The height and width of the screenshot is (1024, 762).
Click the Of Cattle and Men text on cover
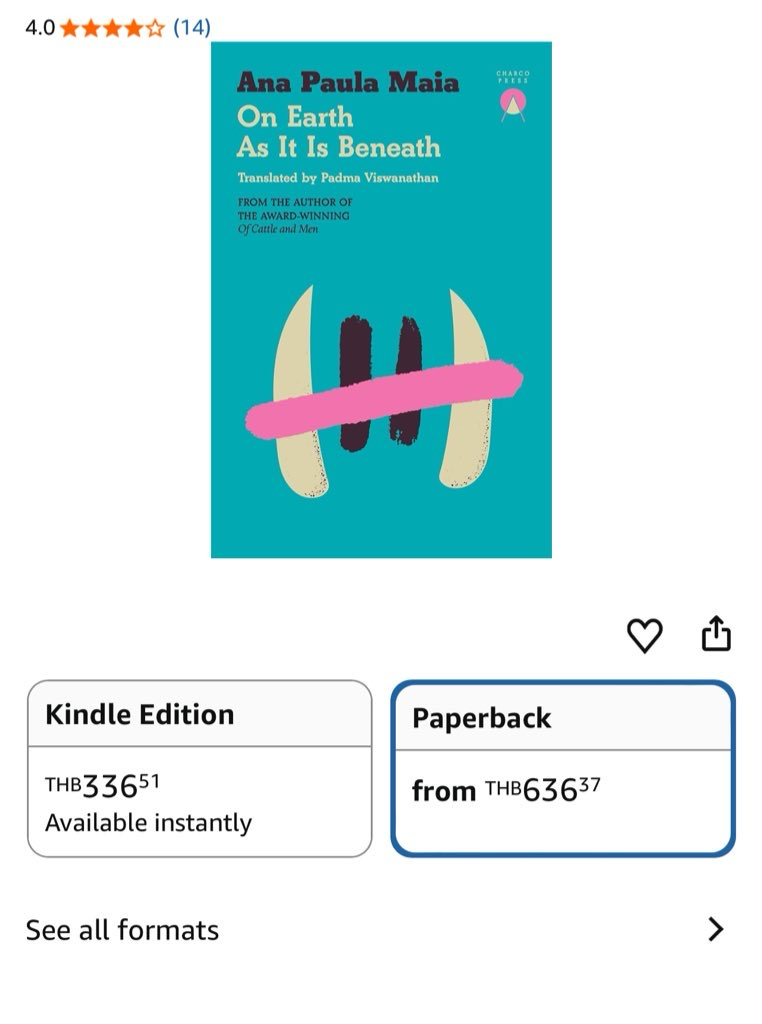pos(278,229)
